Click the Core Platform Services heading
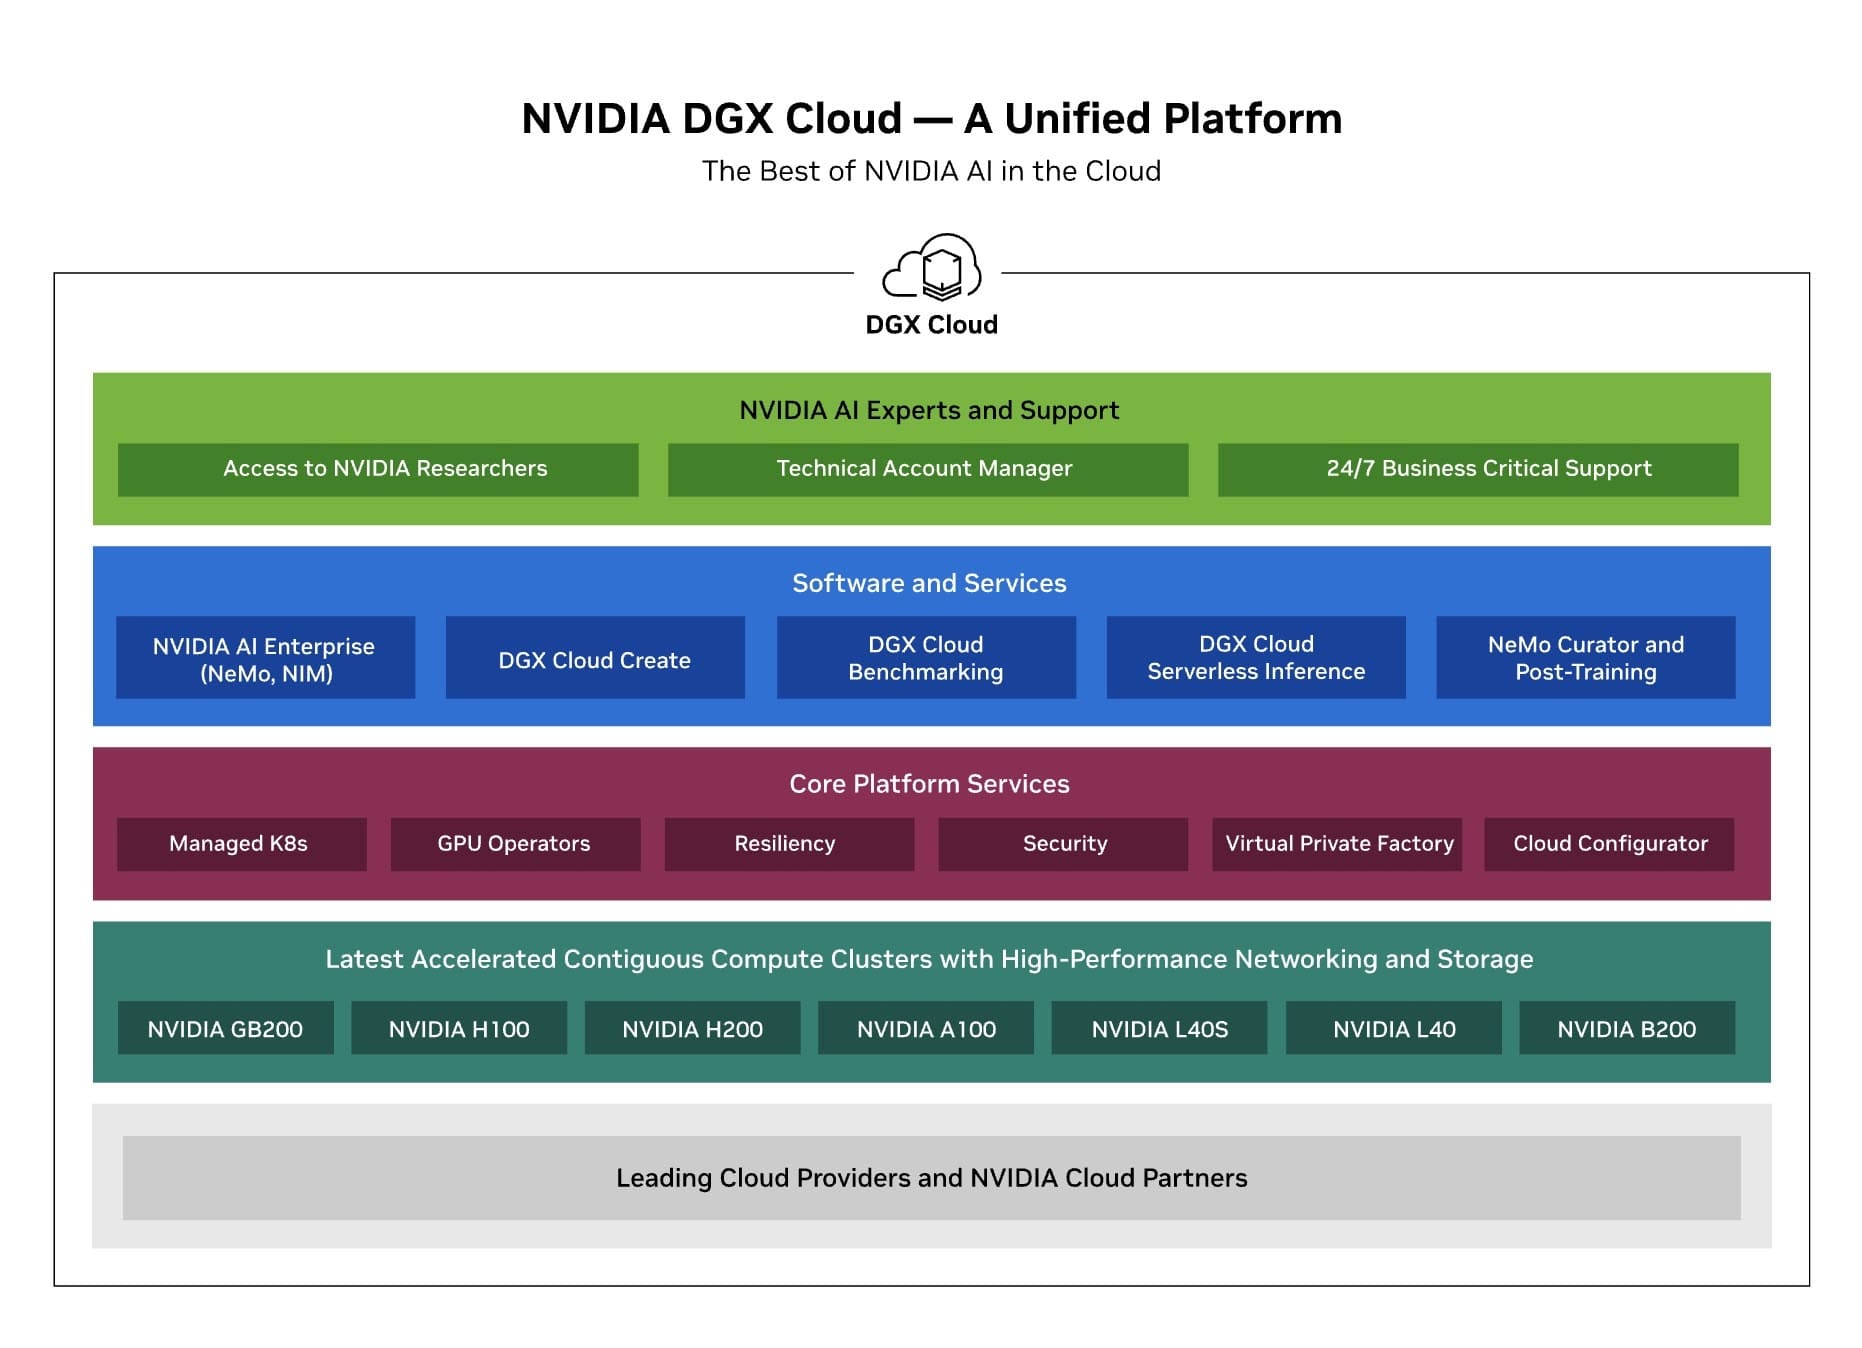 [929, 784]
